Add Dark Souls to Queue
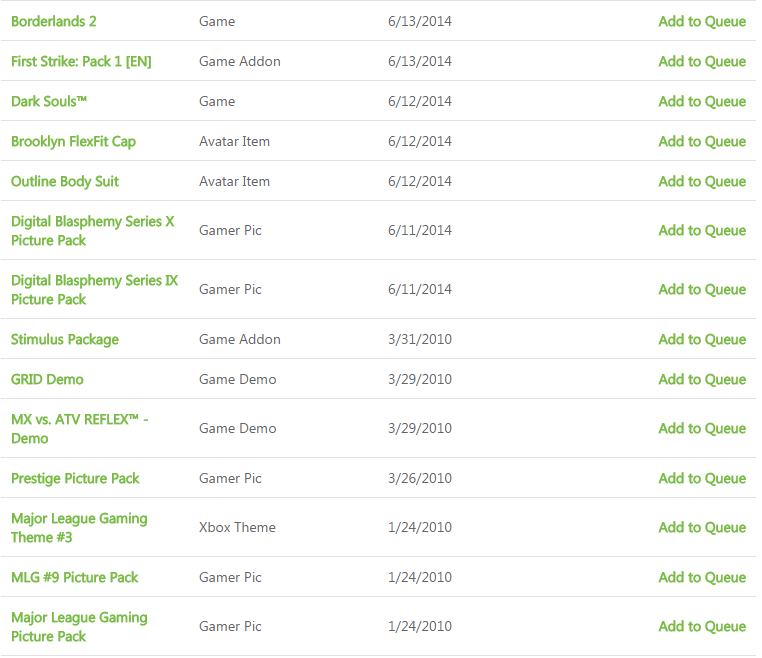 tap(702, 102)
